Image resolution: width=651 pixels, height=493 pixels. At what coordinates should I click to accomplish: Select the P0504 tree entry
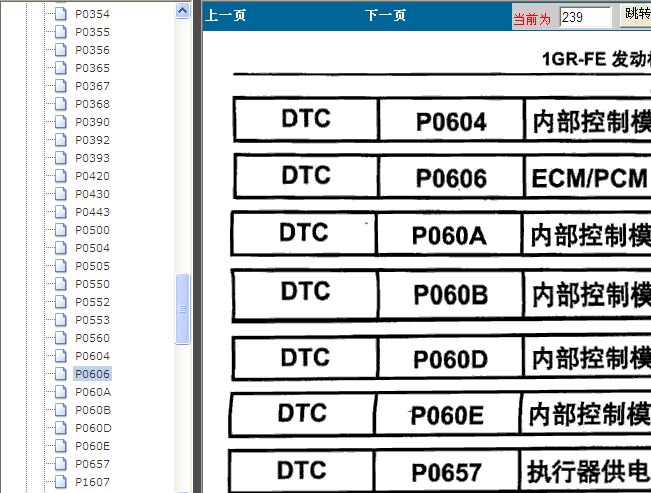[x=92, y=248]
